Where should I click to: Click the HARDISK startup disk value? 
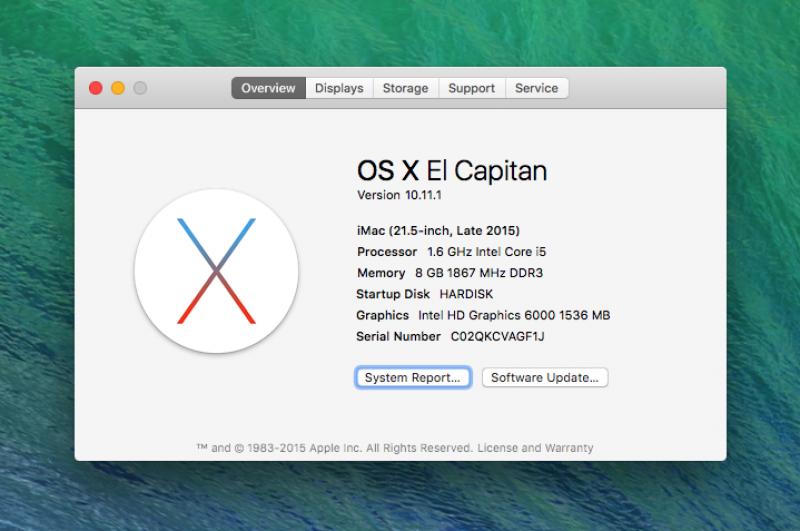coord(466,294)
